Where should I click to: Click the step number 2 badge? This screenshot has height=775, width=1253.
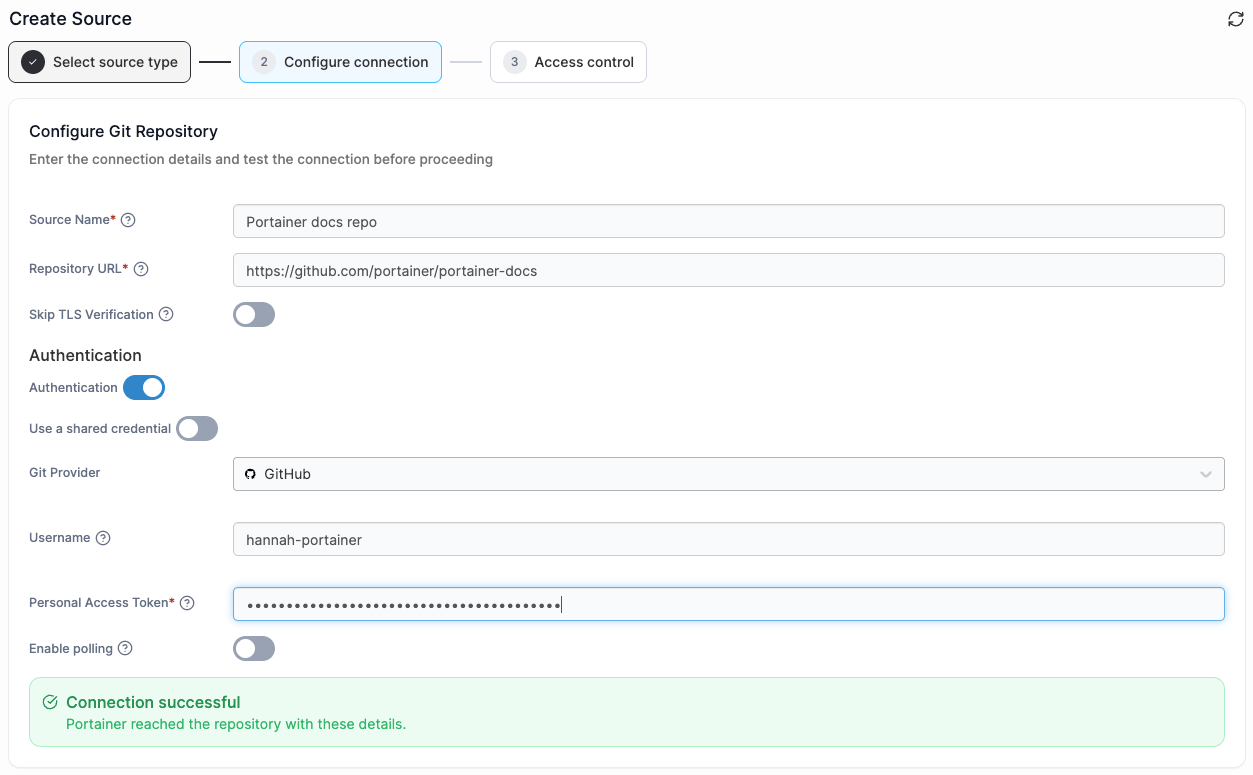click(x=263, y=62)
